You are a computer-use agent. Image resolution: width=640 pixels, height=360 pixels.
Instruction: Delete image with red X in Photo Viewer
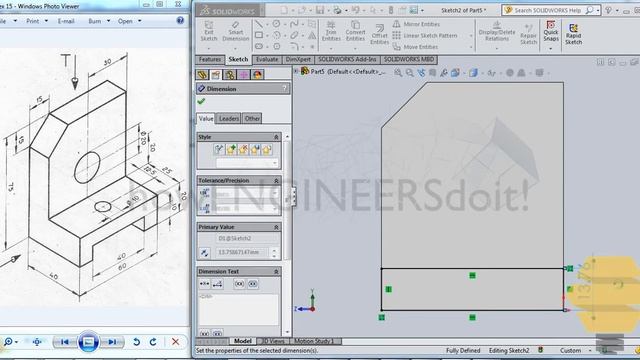point(176,342)
